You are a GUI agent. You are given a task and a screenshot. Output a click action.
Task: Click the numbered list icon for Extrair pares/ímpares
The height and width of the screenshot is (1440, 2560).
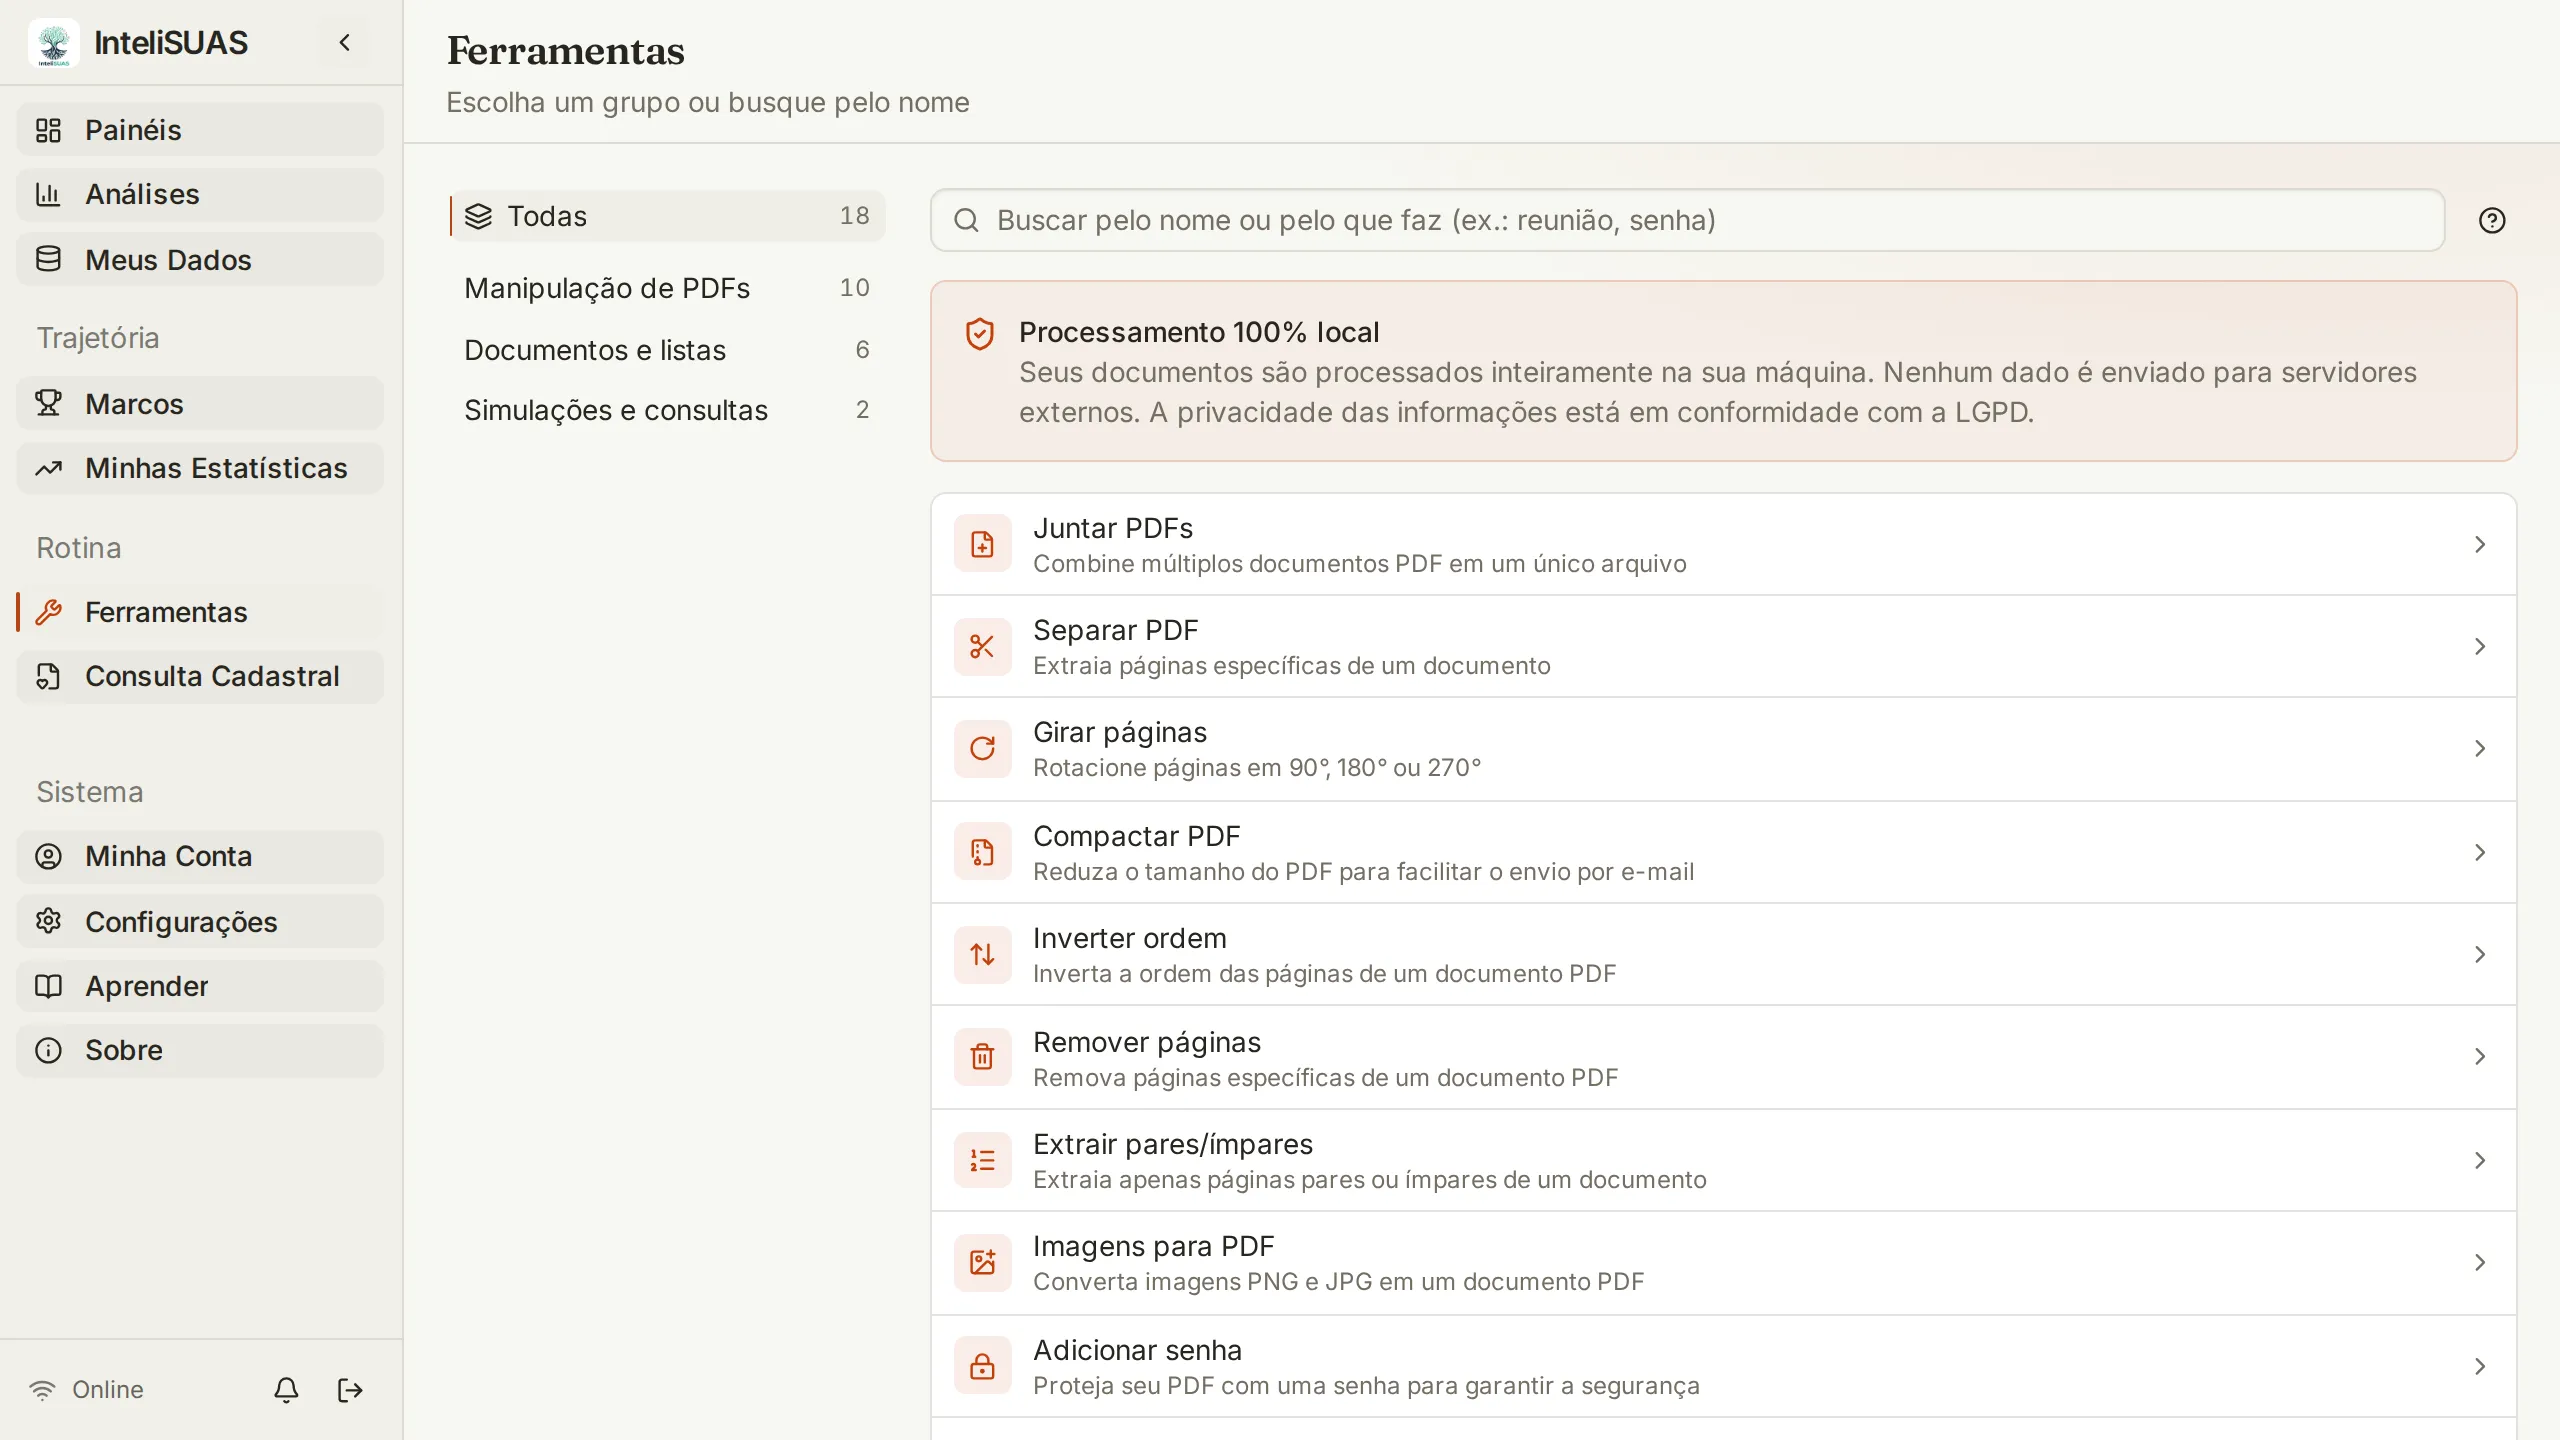click(x=982, y=1160)
